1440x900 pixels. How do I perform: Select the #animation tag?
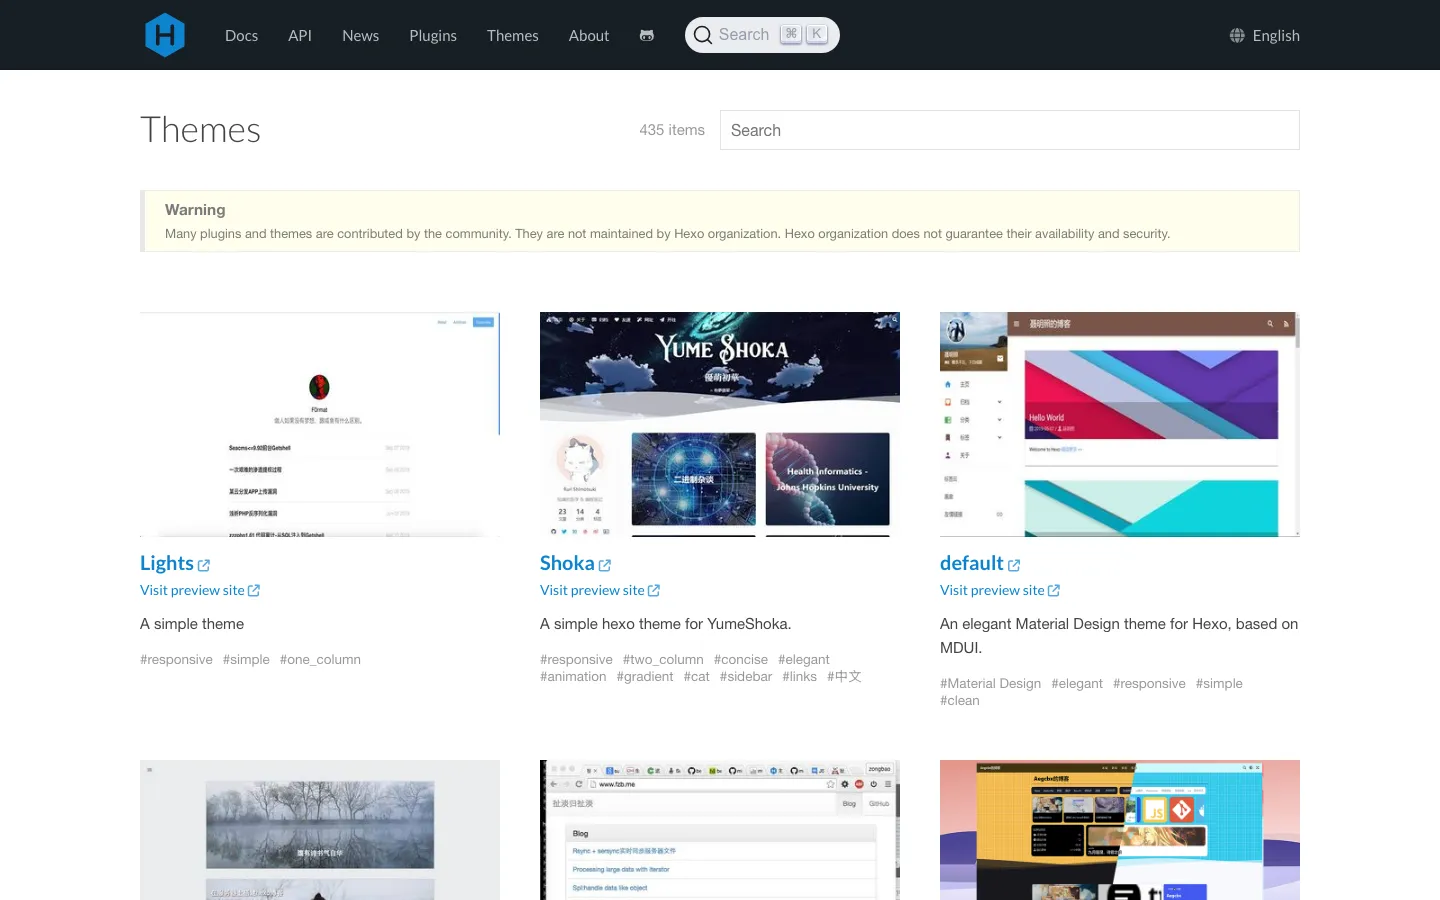tap(573, 676)
